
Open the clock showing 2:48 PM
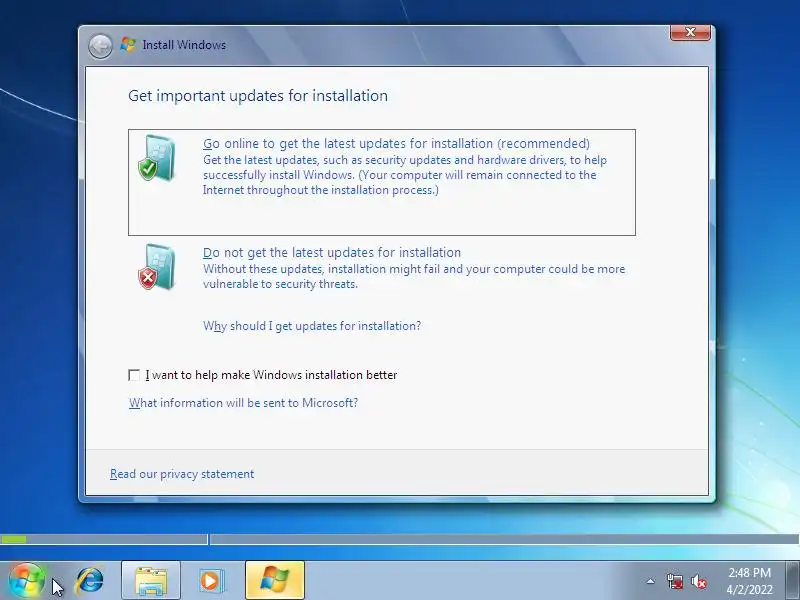pyautogui.click(x=749, y=581)
